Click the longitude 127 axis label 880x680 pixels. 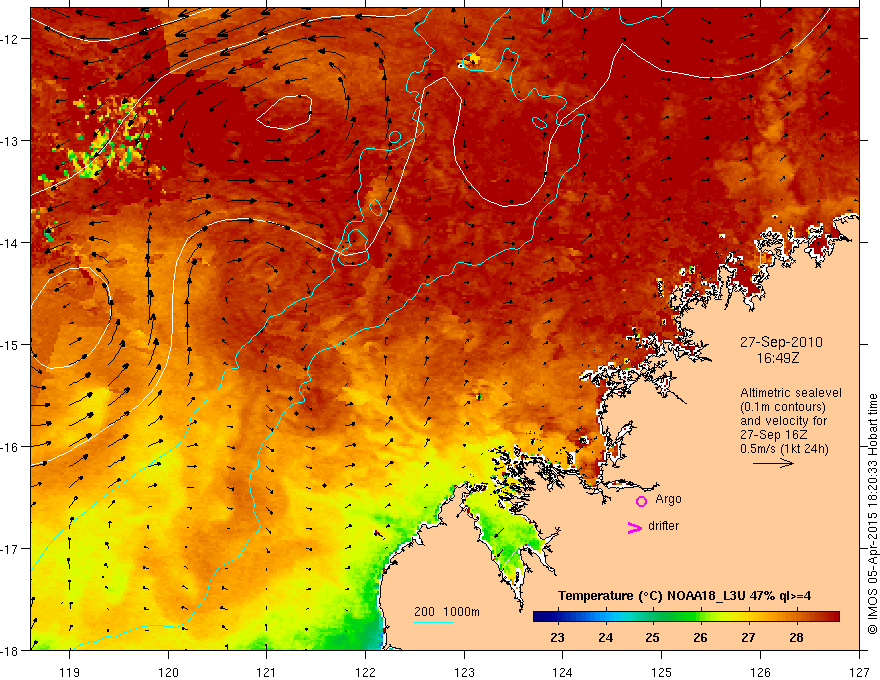[859, 672]
